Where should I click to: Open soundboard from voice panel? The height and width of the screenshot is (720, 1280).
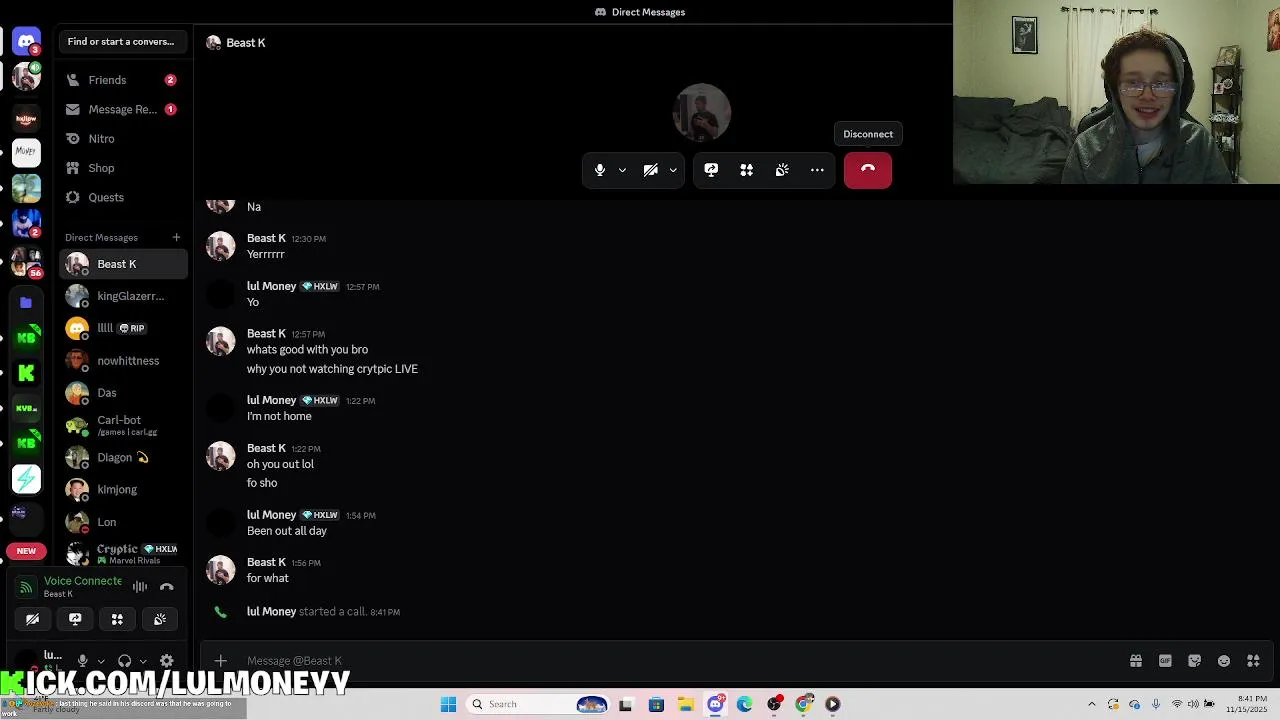pos(160,619)
